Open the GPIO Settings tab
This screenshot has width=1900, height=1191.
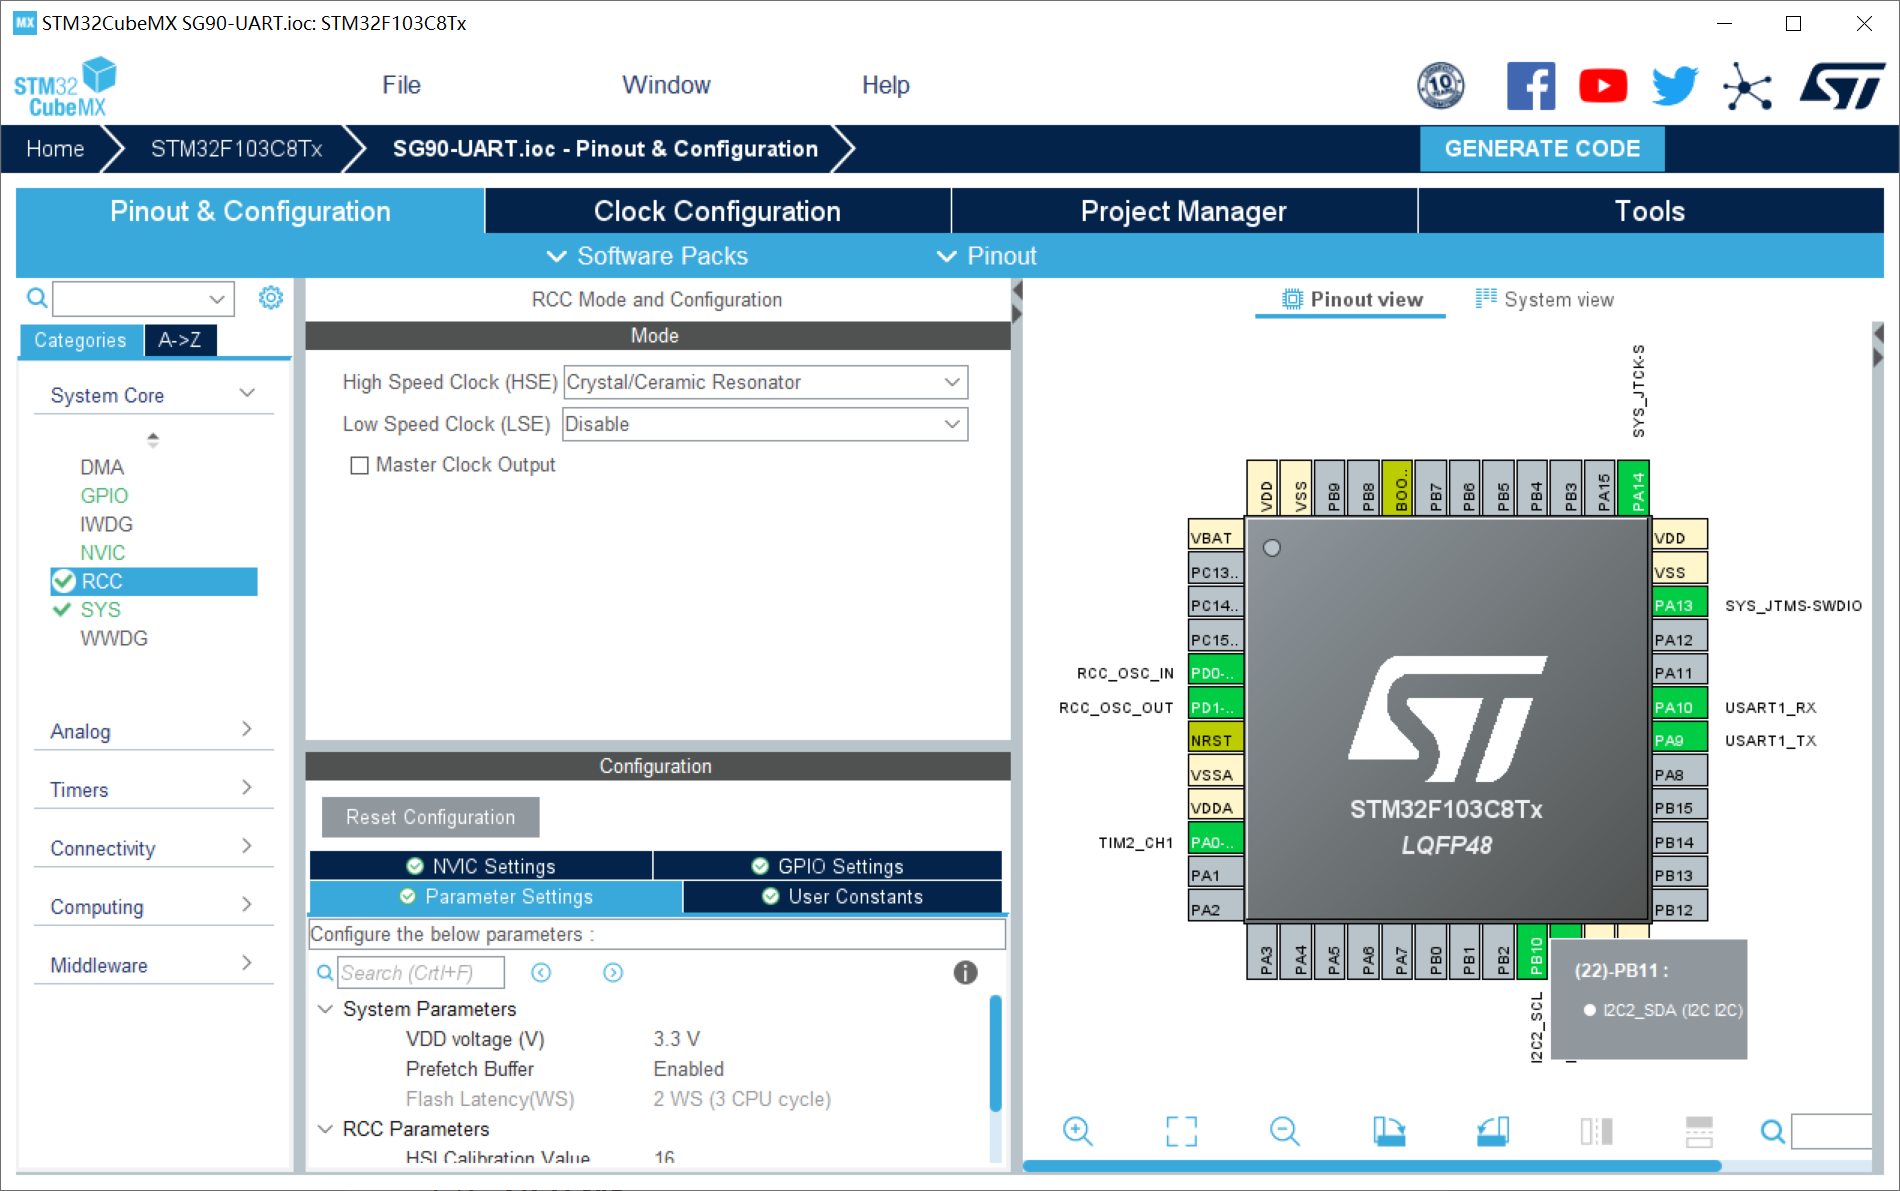[828, 866]
